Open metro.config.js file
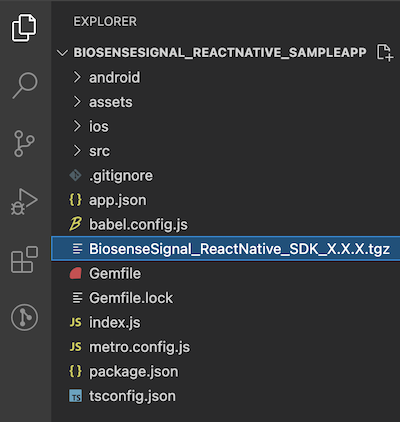This screenshot has width=400, height=422. [226, 347]
